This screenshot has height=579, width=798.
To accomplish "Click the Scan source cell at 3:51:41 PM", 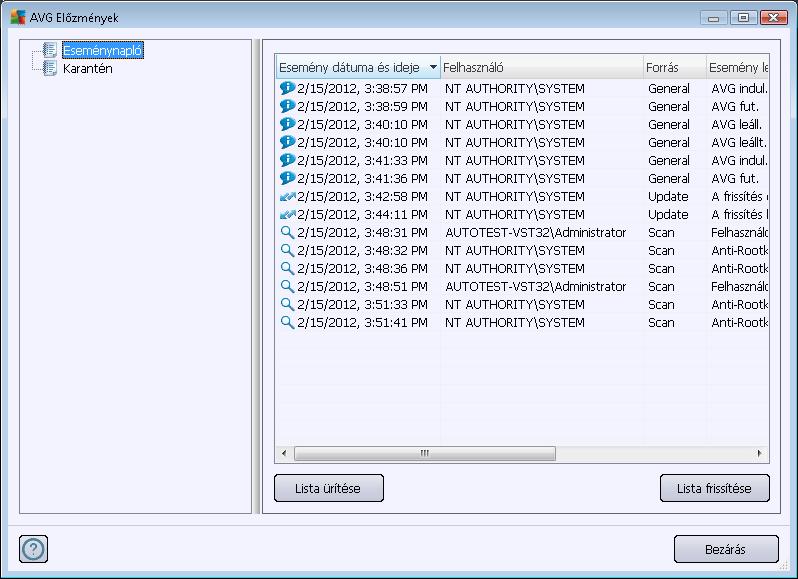I will pos(661,323).
